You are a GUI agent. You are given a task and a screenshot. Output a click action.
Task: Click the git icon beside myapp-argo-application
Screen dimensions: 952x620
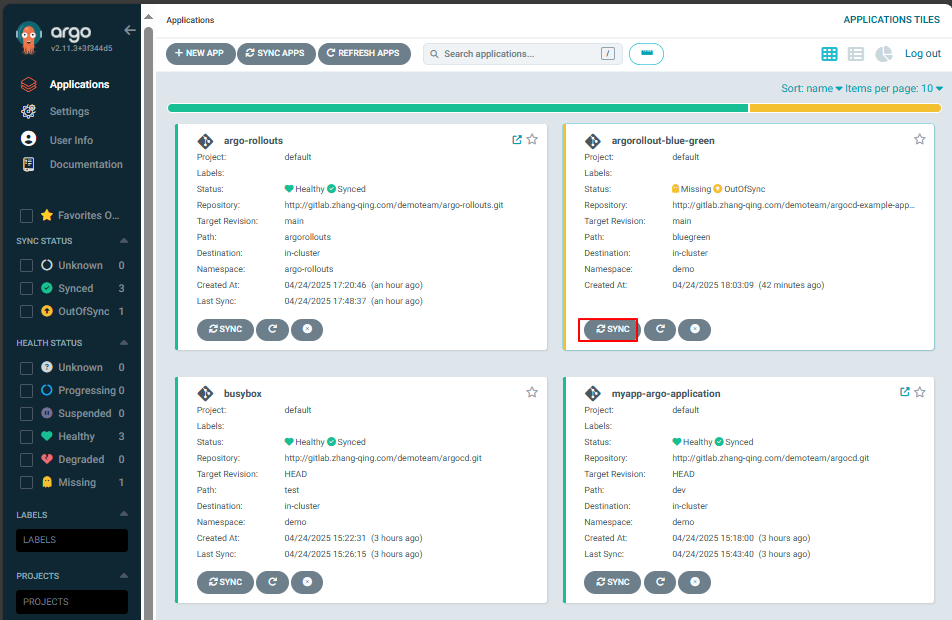pos(593,393)
